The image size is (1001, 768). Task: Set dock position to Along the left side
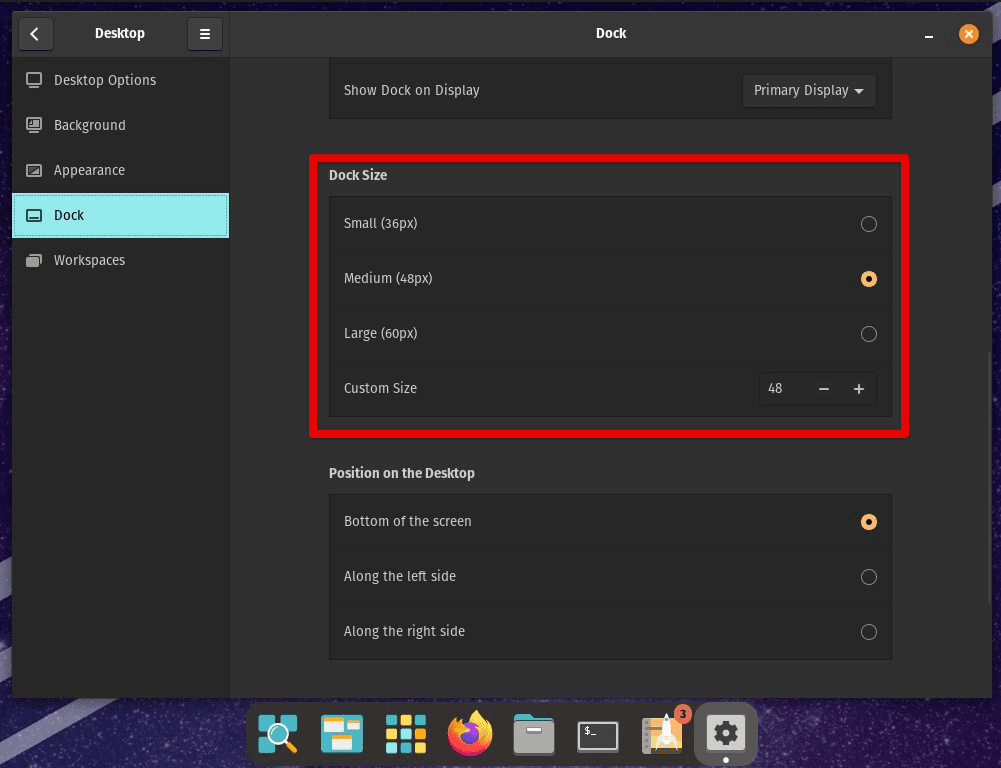(x=868, y=577)
